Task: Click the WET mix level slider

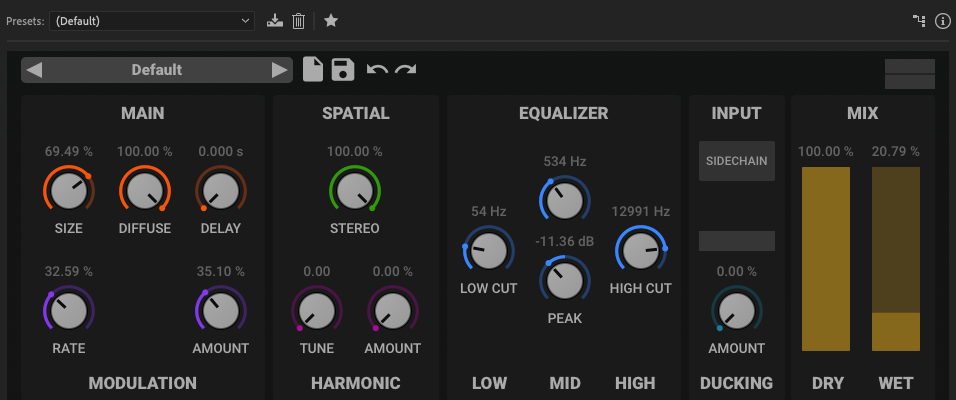Action: [897, 259]
